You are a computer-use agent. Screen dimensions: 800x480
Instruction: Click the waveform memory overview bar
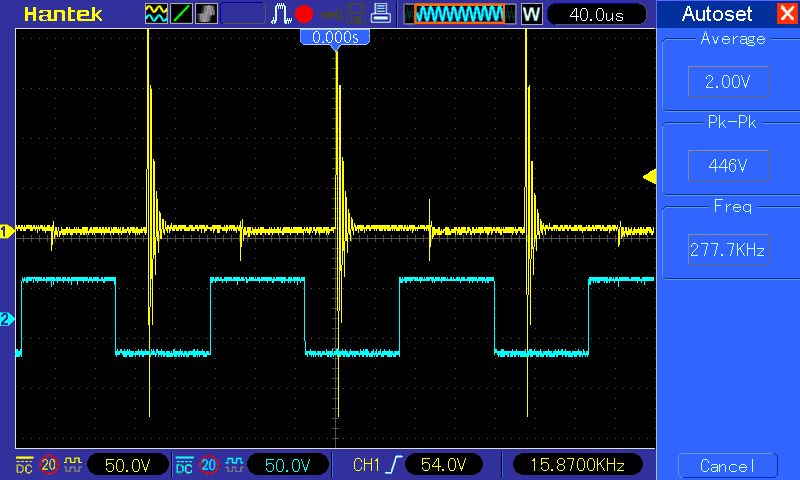click(x=459, y=14)
